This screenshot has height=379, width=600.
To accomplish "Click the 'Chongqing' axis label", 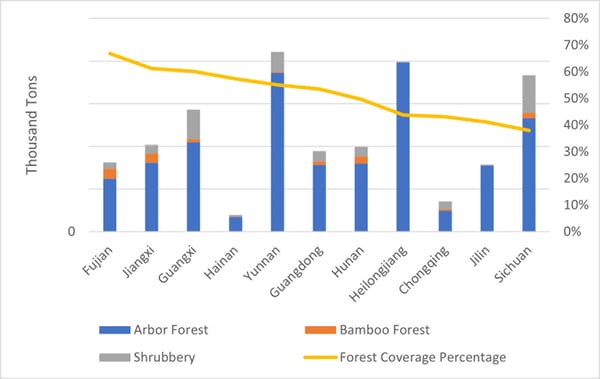I will click(424, 270).
